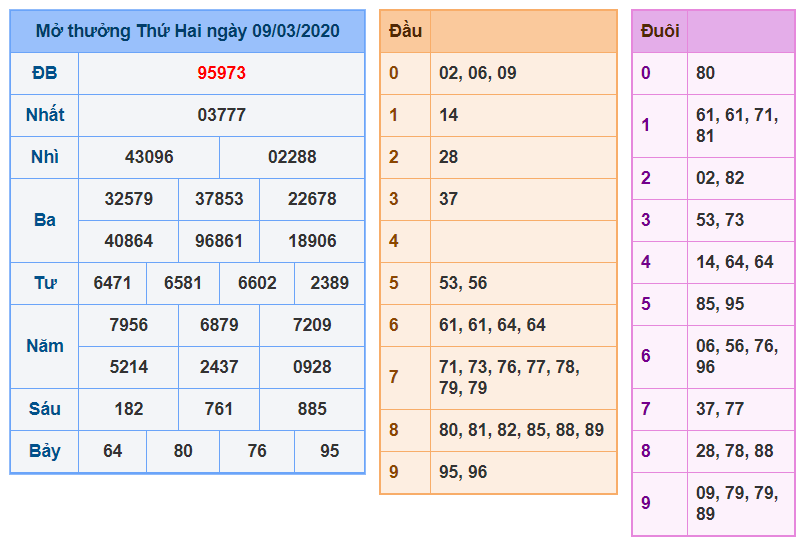
Task: Select third prize number 18906
Action: [x=312, y=241]
